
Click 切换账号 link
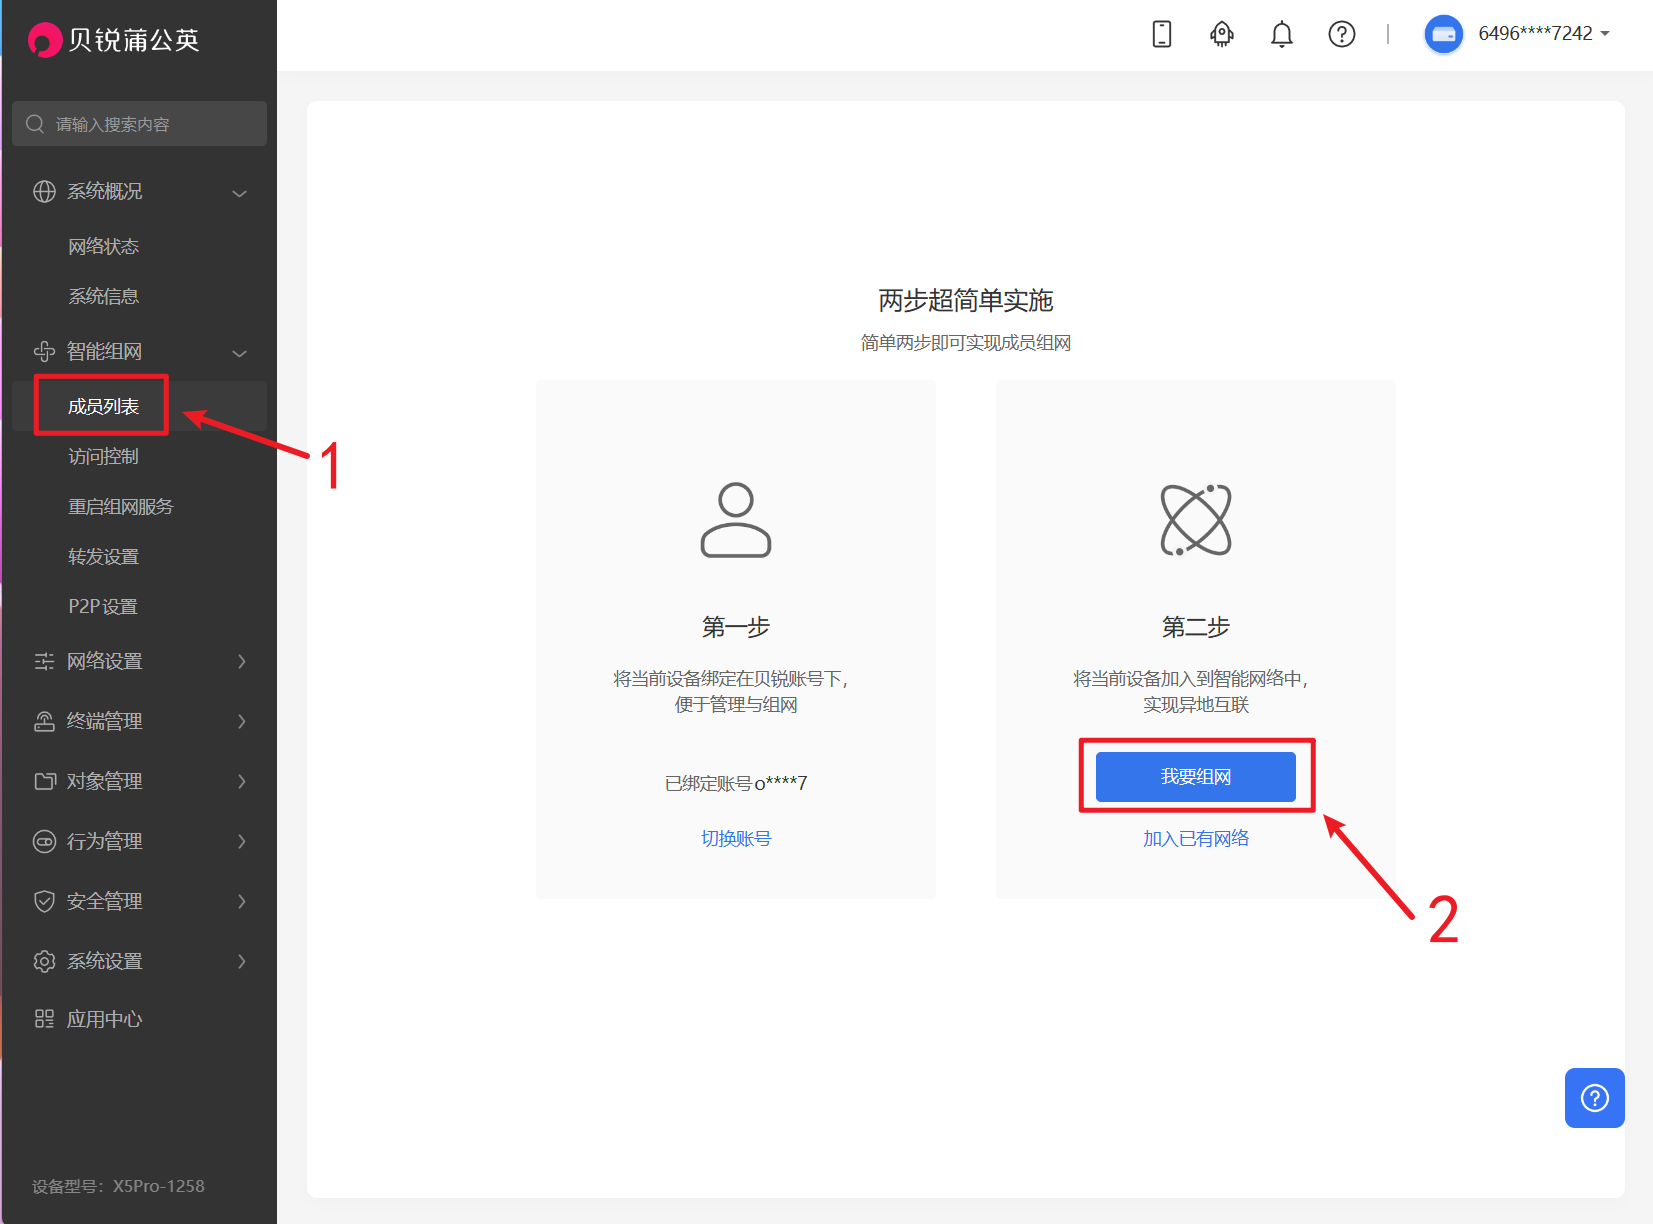pos(736,838)
